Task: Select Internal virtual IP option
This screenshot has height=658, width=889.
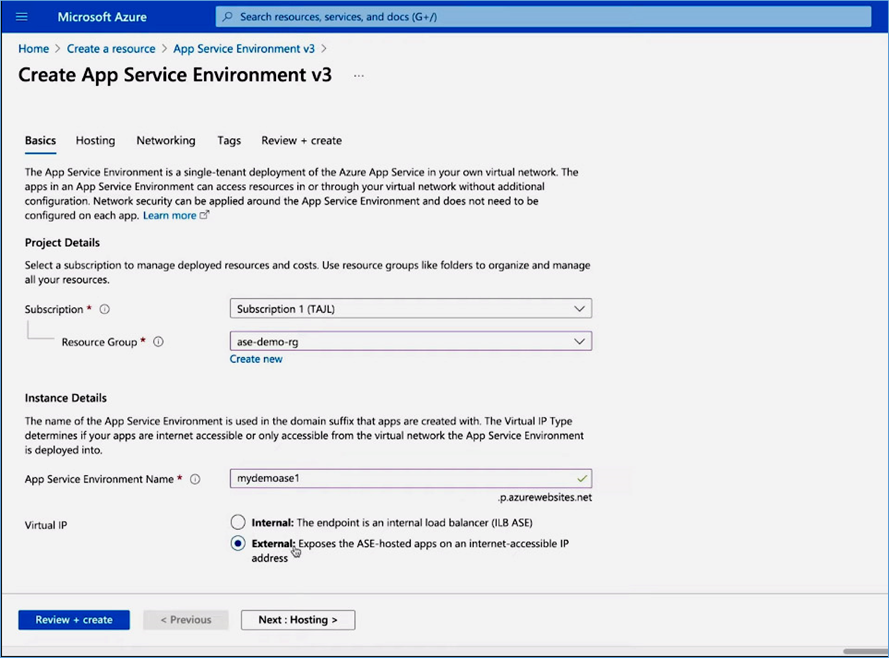Action: pos(238,522)
